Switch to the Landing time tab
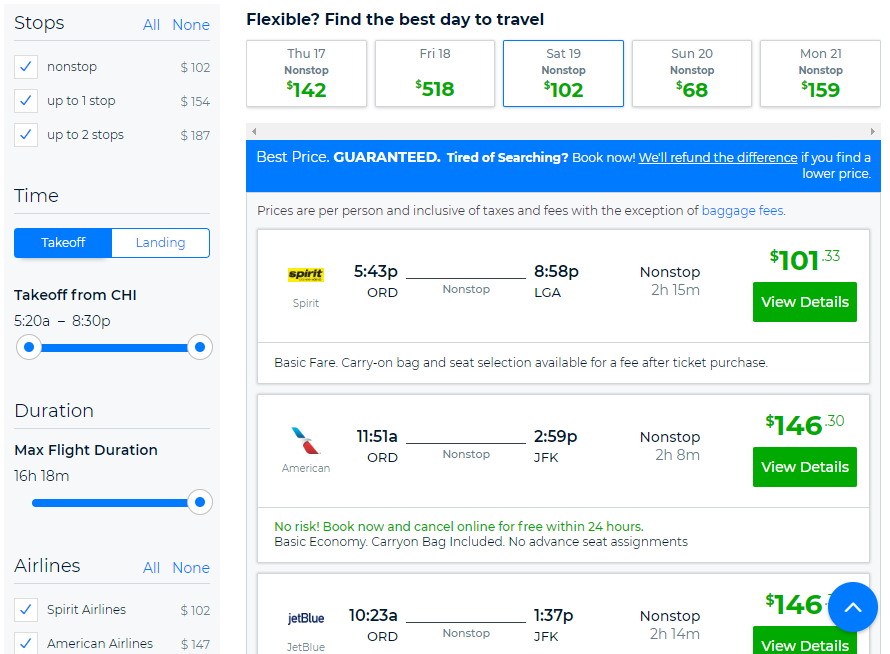Screen dimensions: 890x654 click(161, 243)
